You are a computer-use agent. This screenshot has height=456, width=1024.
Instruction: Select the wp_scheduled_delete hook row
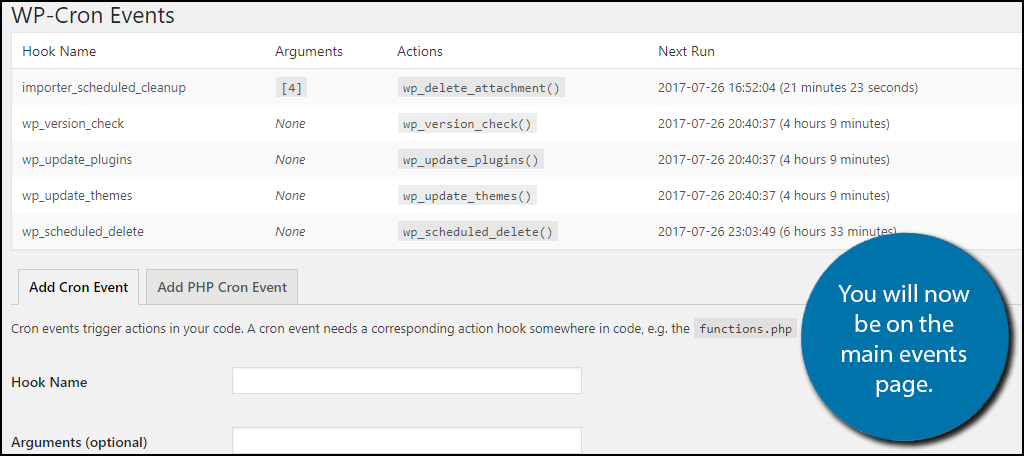click(83, 232)
